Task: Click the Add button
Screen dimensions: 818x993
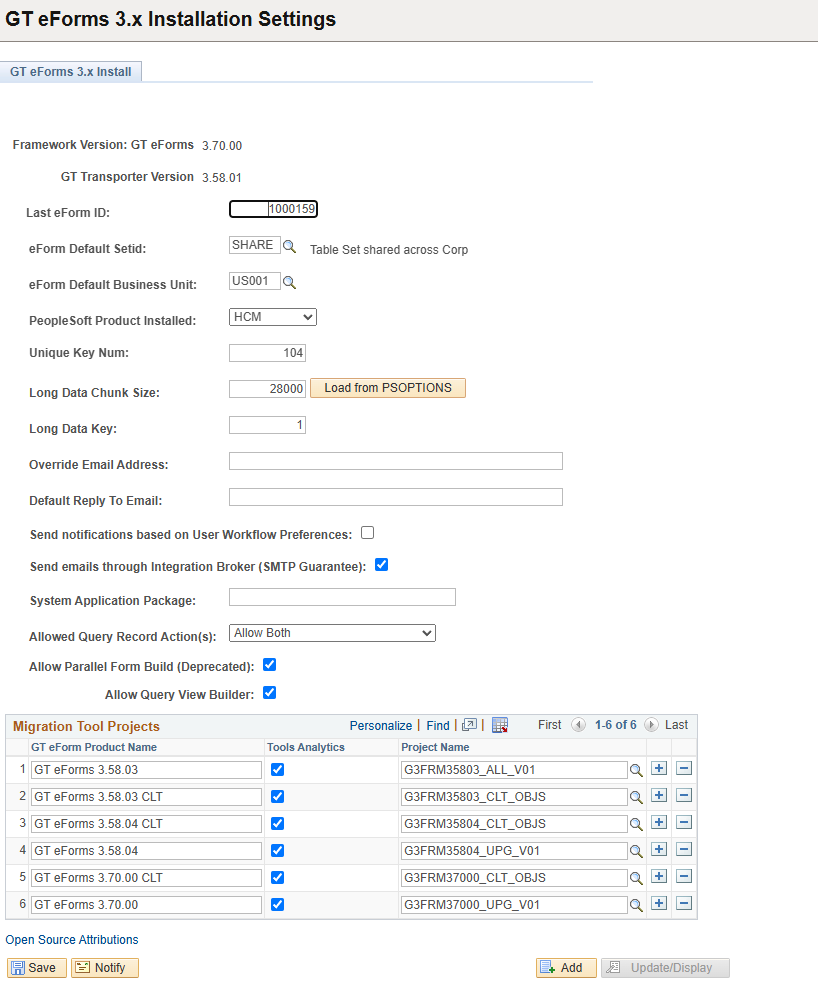Action: (x=566, y=968)
